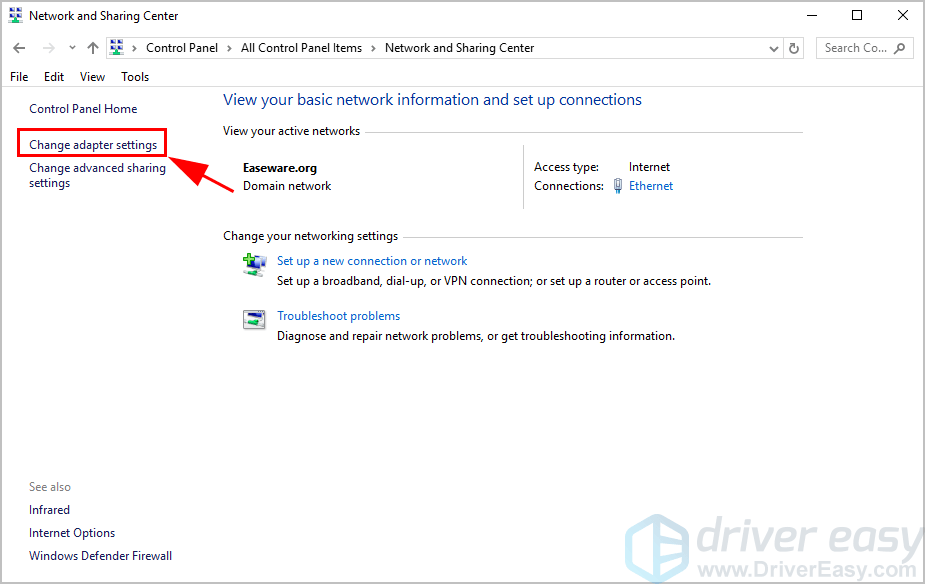Click the Ethernet plug icon
The image size is (925, 584).
[x=617, y=186]
